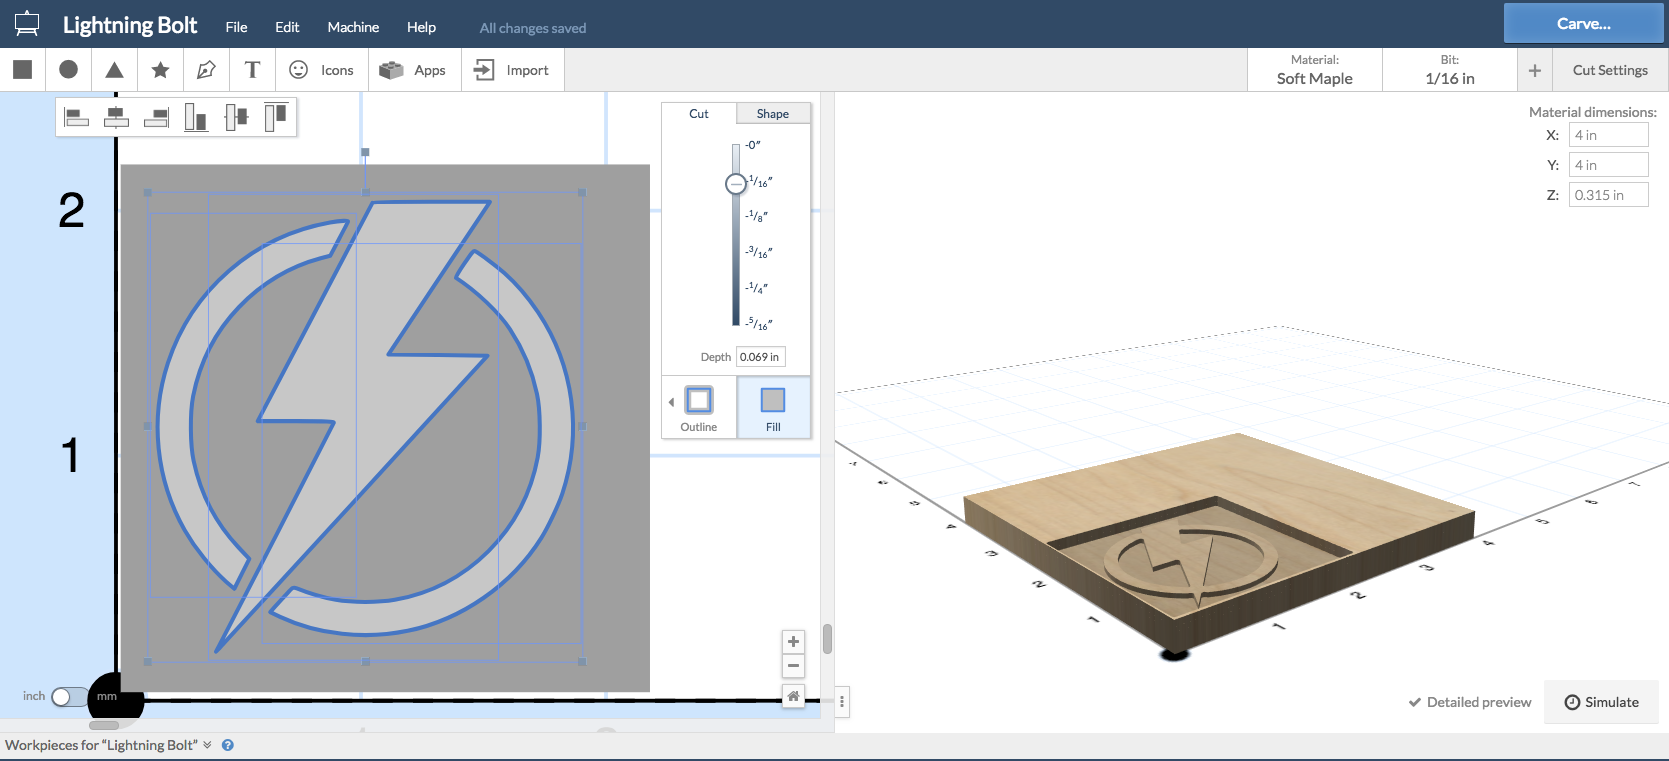Expand outline options arrow
This screenshot has height=761, width=1669.
[x=671, y=402]
